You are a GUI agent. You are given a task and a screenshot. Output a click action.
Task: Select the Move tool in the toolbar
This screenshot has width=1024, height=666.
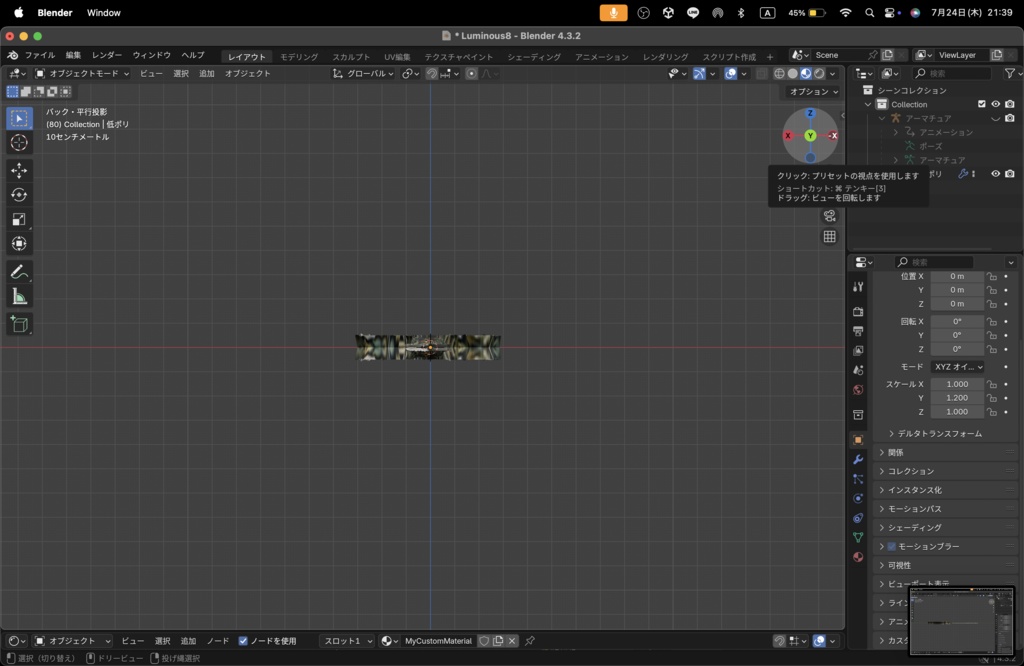19,171
